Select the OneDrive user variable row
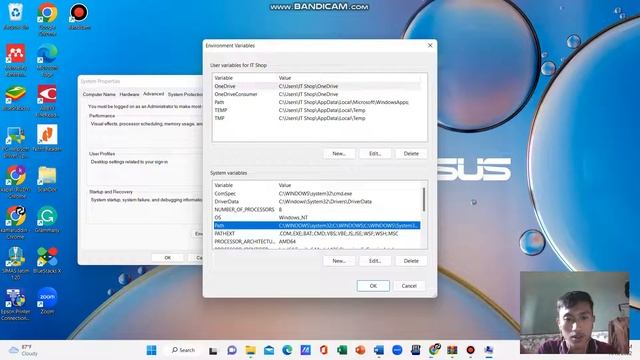The height and width of the screenshot is (360, 640). [x=317, y=86]
